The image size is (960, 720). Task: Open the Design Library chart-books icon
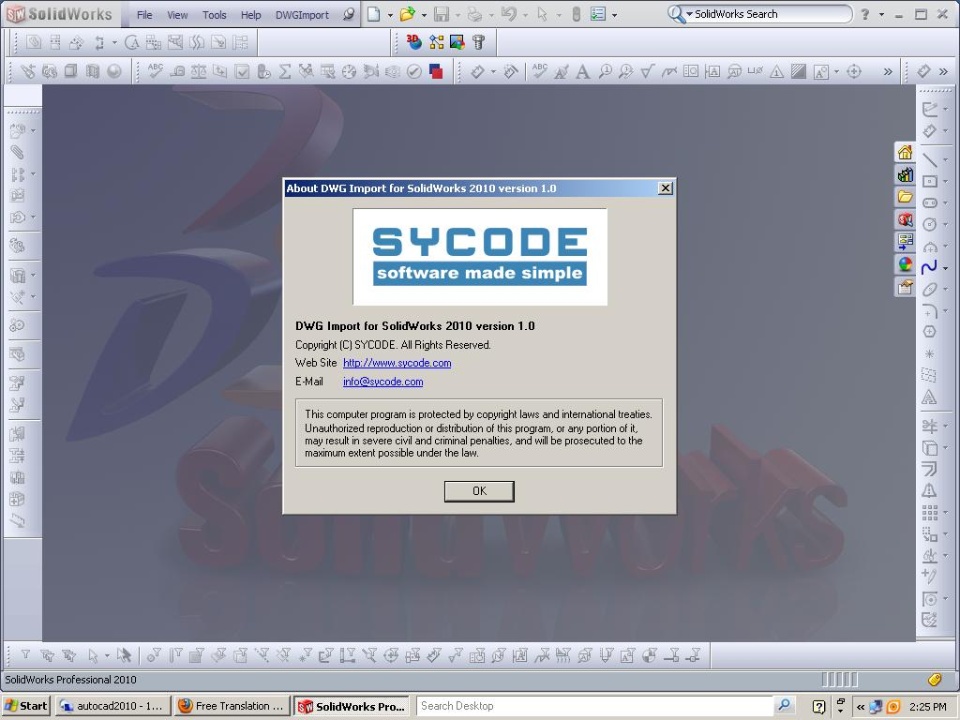905,174
